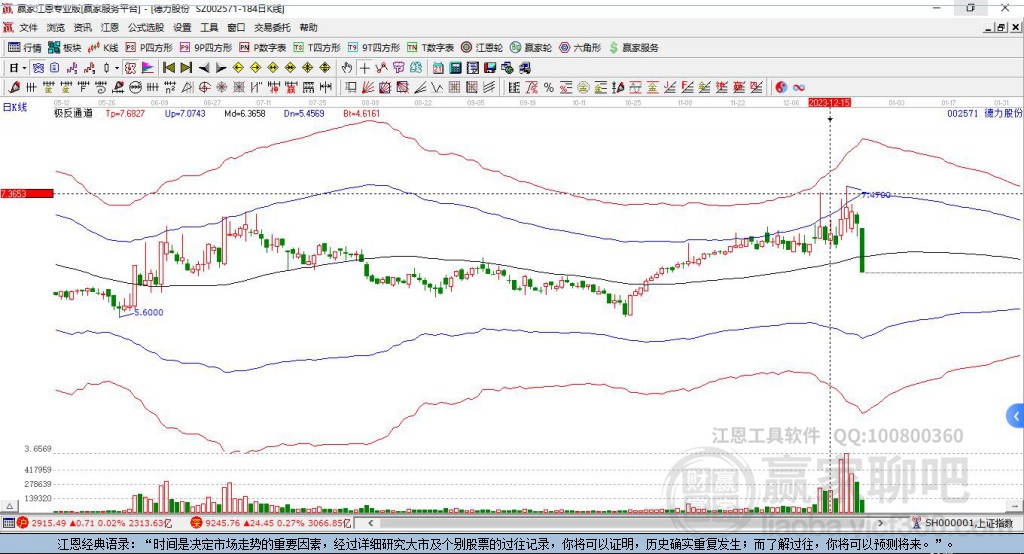Jump to last bar icon
This screenshot has width=1024, height=554.
click(x=186, y=68)
